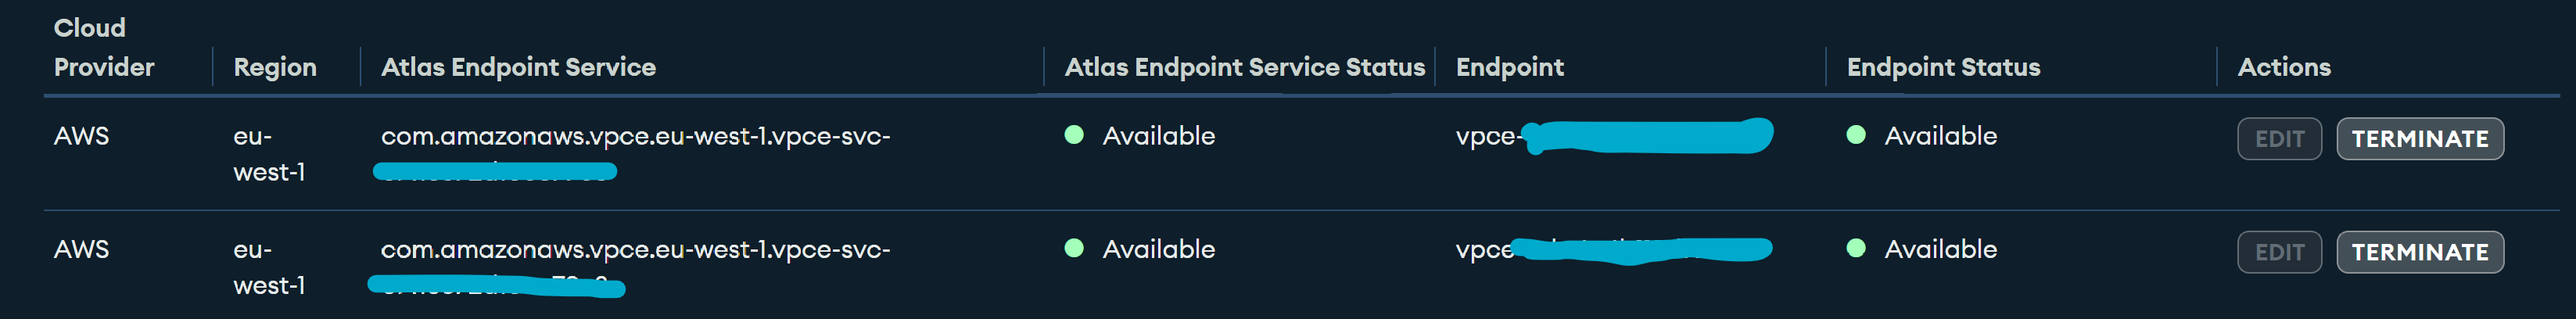Click the second row's vpce endpoint ID
The image size is (2576, 319).
[1484, 250]
